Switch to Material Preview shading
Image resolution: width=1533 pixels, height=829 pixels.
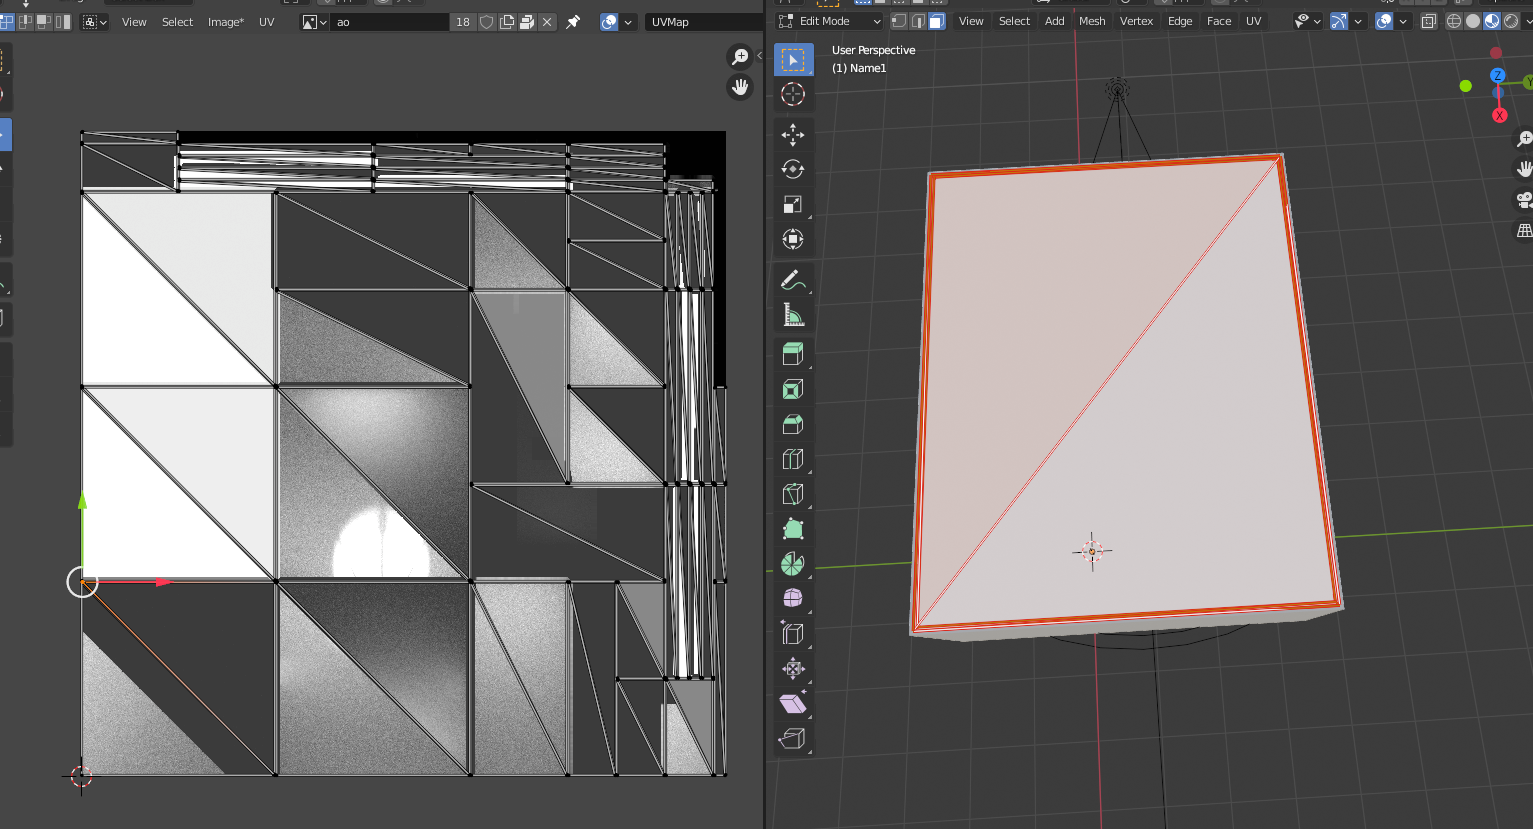click(x=1492, y=21)
